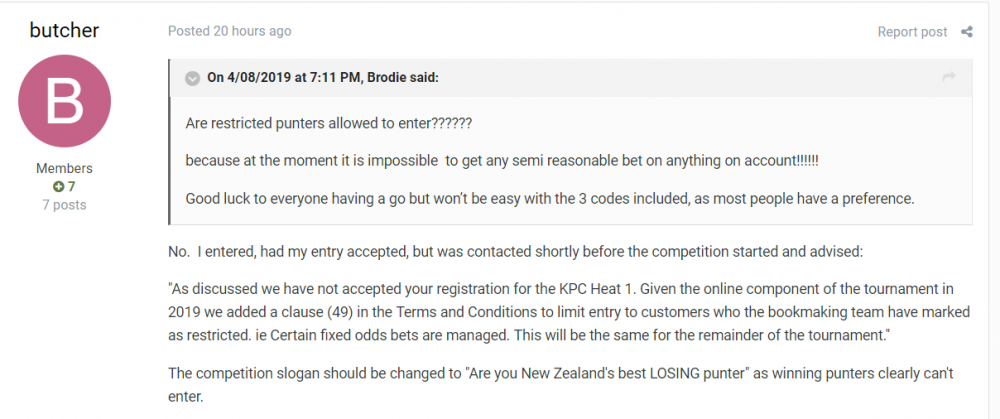Viewport: 1000px width, 419px height.
Task: Click the Report post link
Action: click(x=912, y=32)
